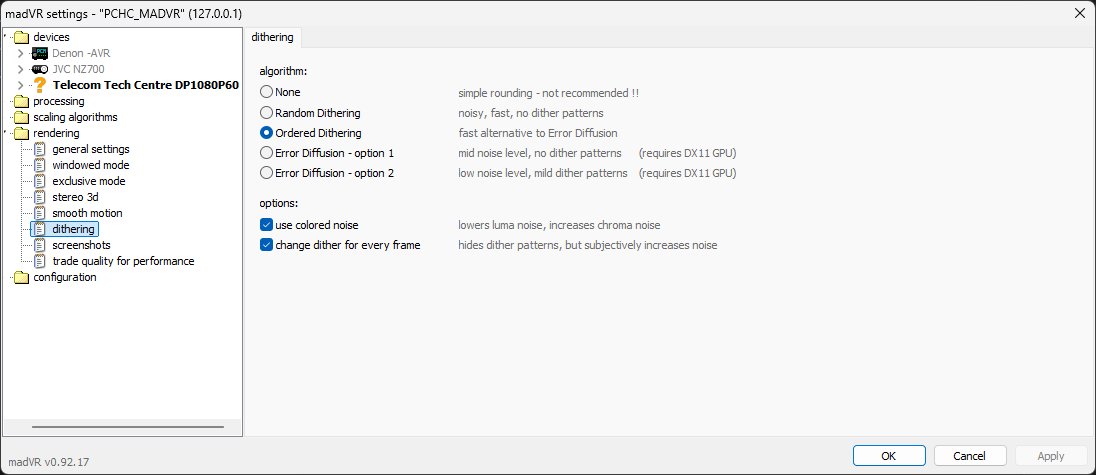Image resolution: width=1096 pixels, height=475 pixels.
Task: Click the screenshots page icon
Action: click(x=41, y=245)
